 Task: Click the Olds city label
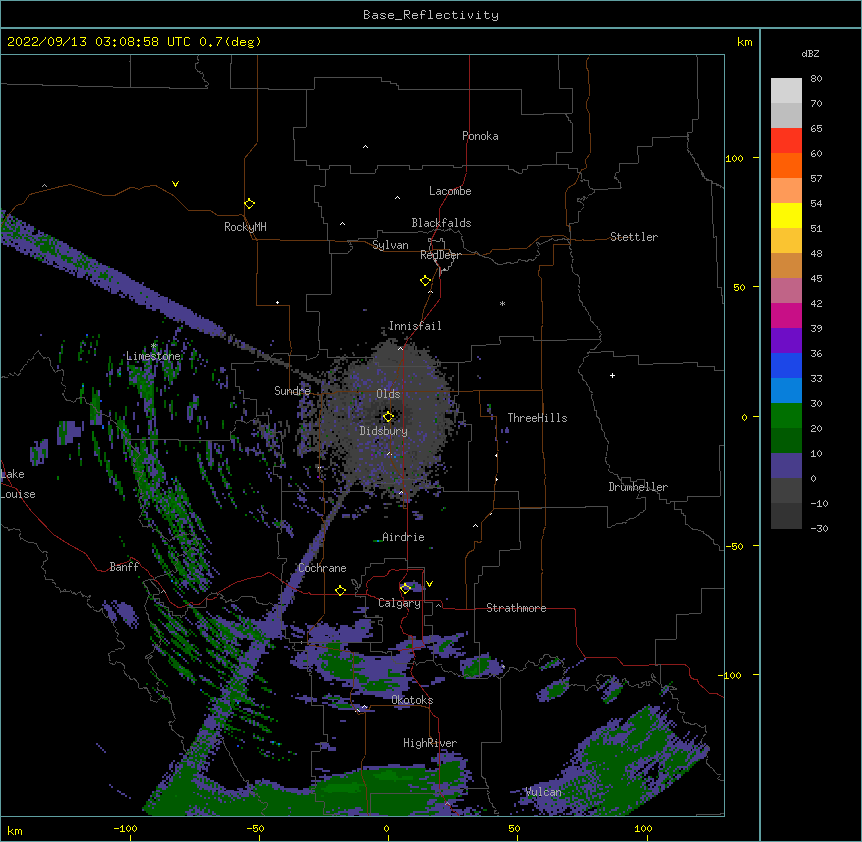click(388, 394)
